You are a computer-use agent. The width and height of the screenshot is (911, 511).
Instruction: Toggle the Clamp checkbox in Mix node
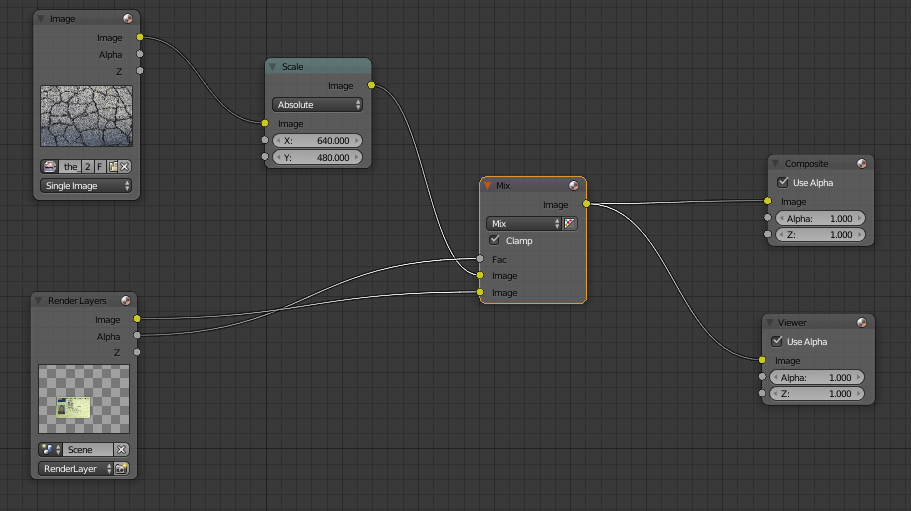pyautogui.click(x=494, y=240)
